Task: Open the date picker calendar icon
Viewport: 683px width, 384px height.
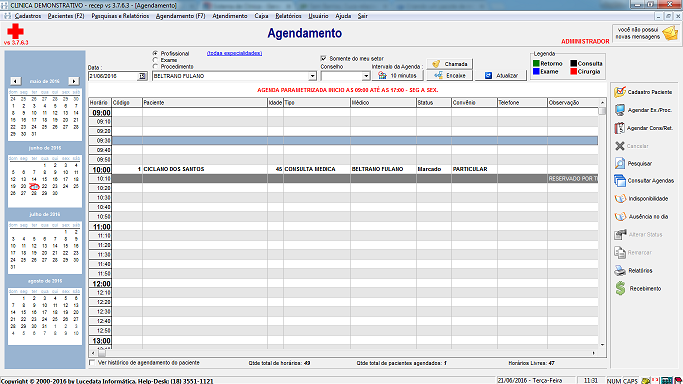Action: (142, 76)
